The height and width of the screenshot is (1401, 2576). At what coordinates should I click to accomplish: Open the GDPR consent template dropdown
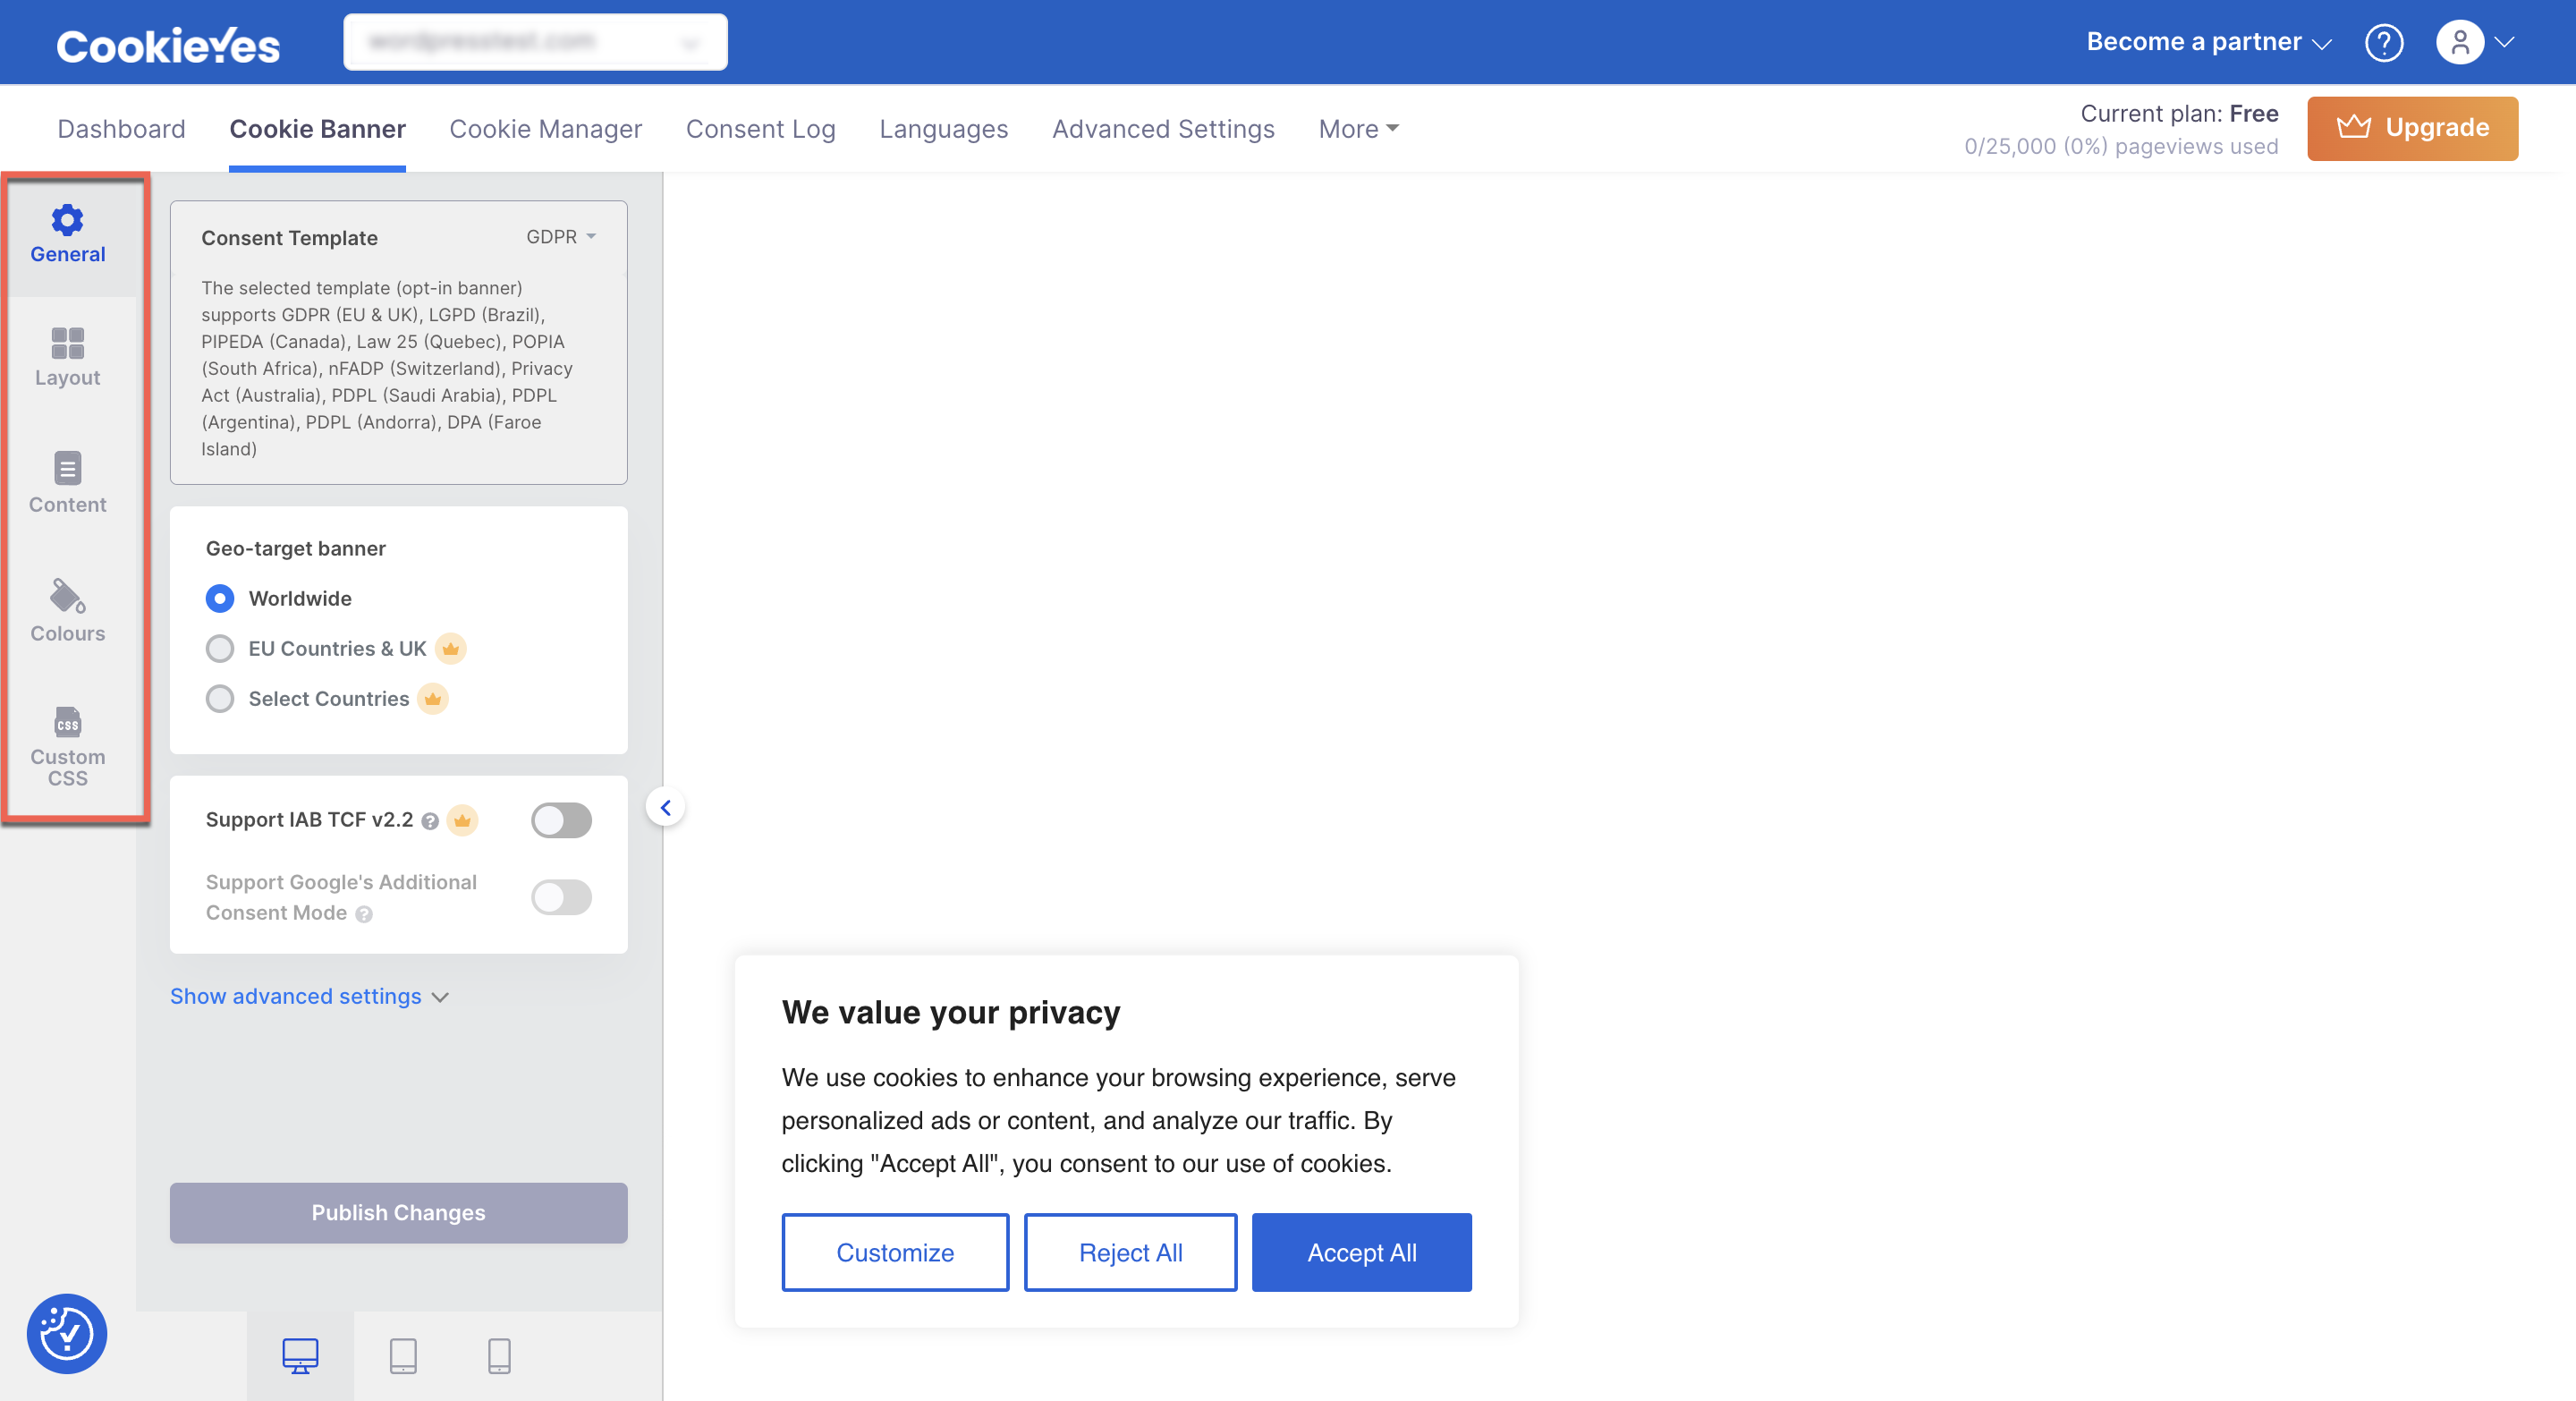coord(560,237)
